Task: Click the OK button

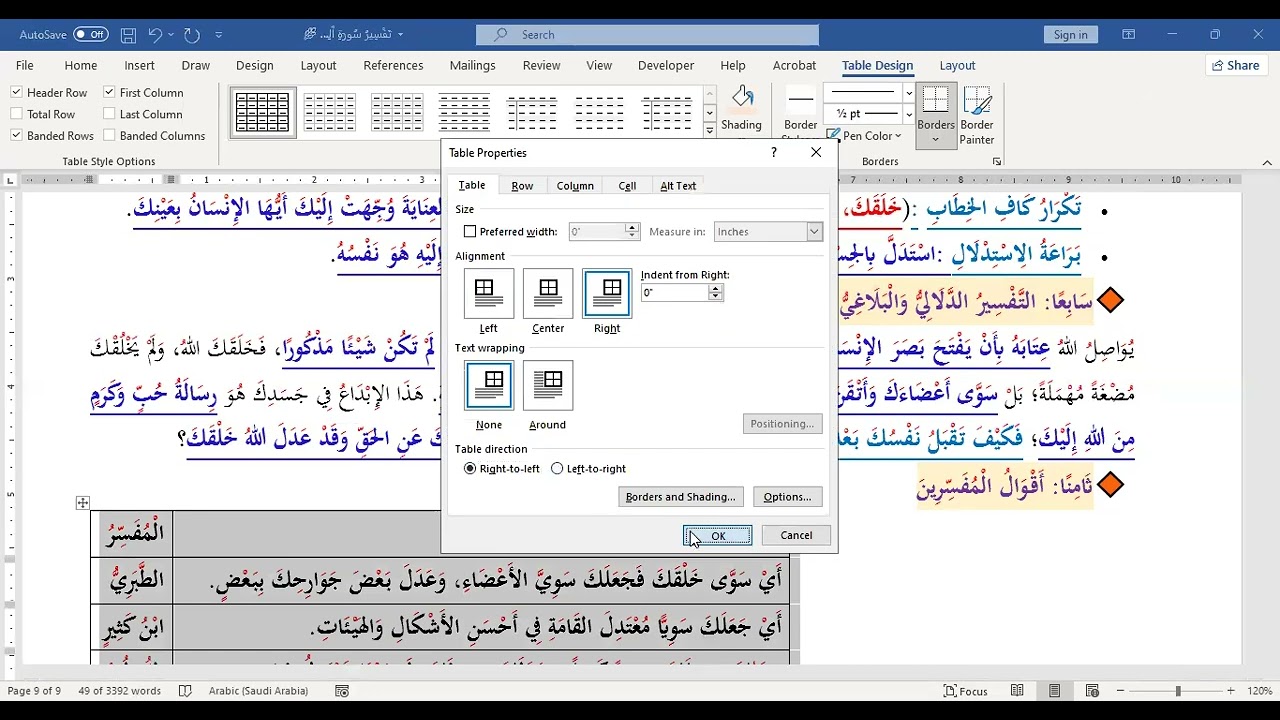Action: tap(718, 536)
